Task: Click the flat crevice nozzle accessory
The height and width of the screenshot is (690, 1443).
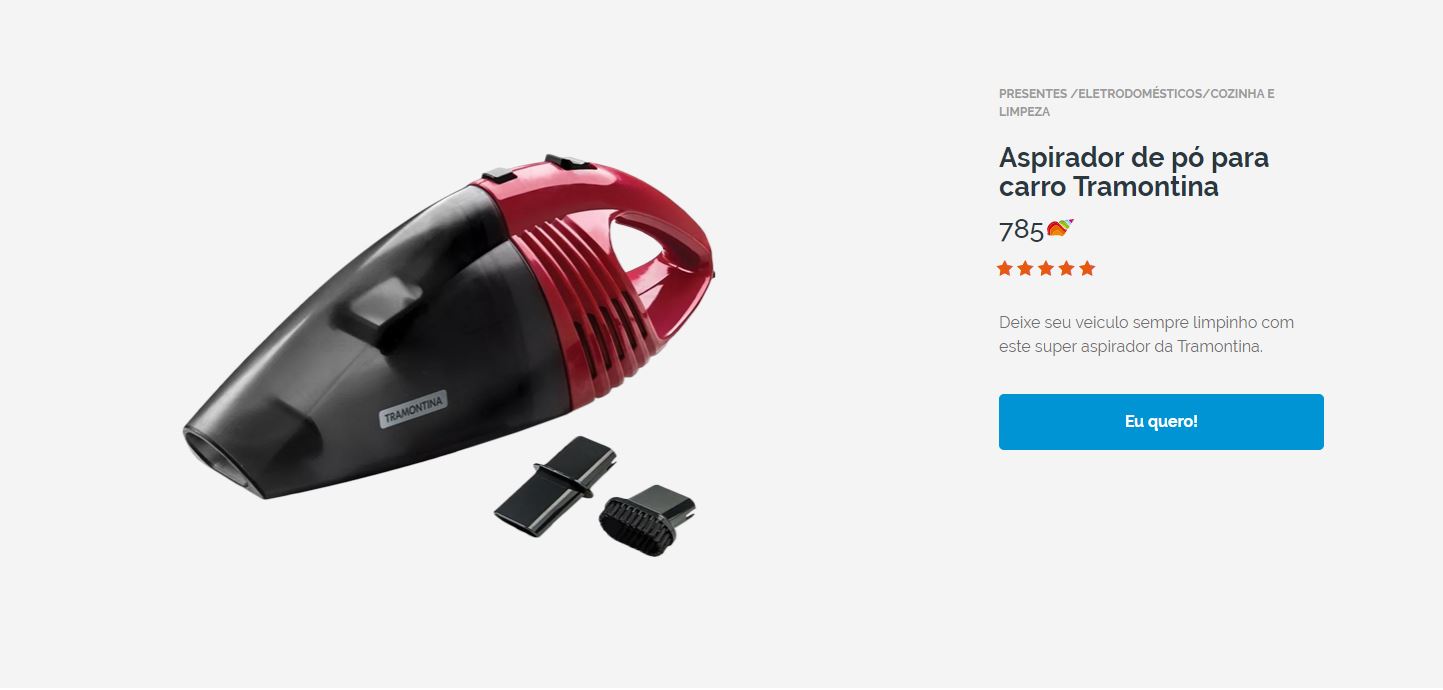Action: click(x=555, y=485)
